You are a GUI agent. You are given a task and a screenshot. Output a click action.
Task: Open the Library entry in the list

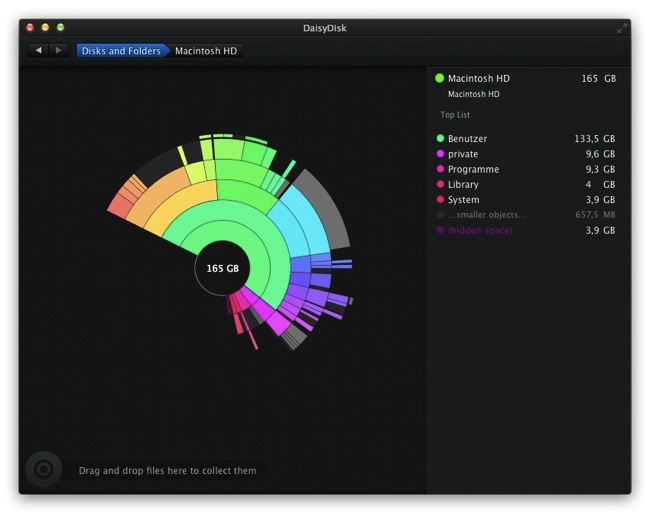[463, 185]
